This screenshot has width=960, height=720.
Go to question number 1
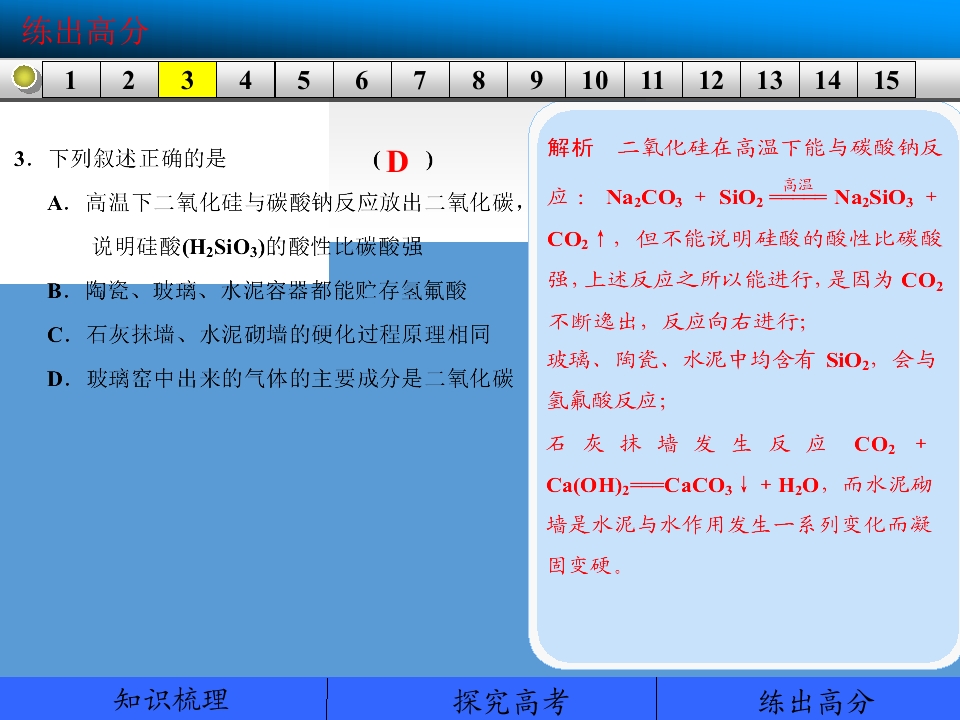[x=71, y=80]
